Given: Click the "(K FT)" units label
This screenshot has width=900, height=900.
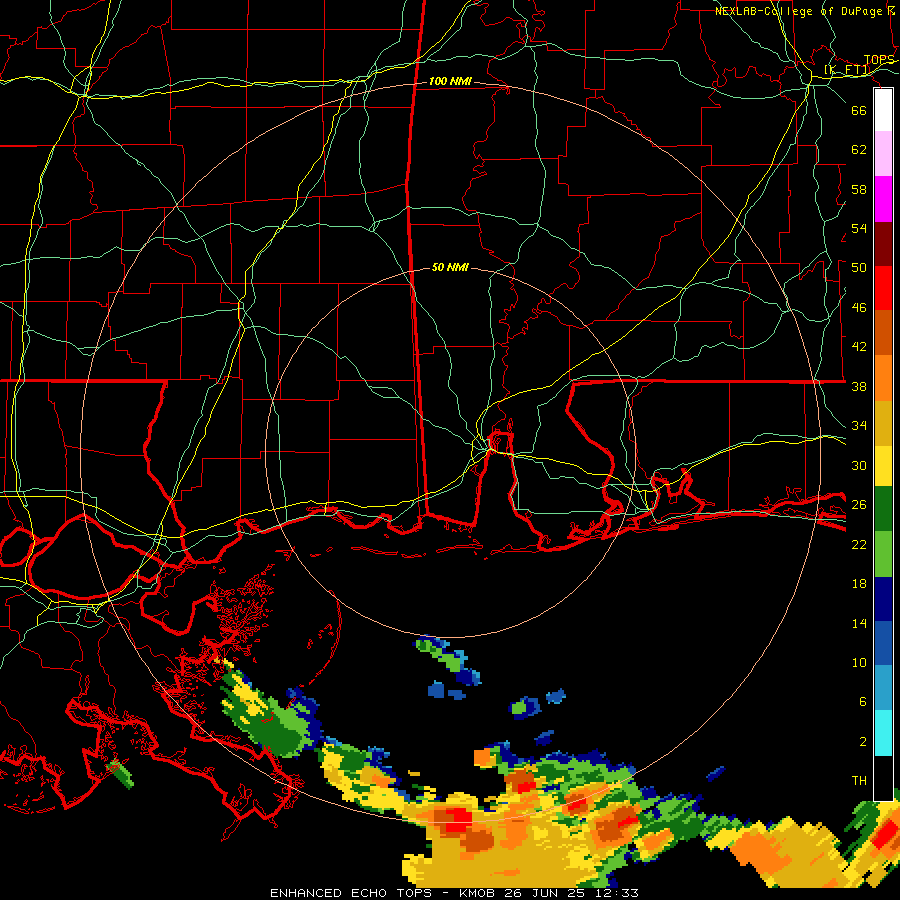Looking at the screenshot, I should 847,70.
